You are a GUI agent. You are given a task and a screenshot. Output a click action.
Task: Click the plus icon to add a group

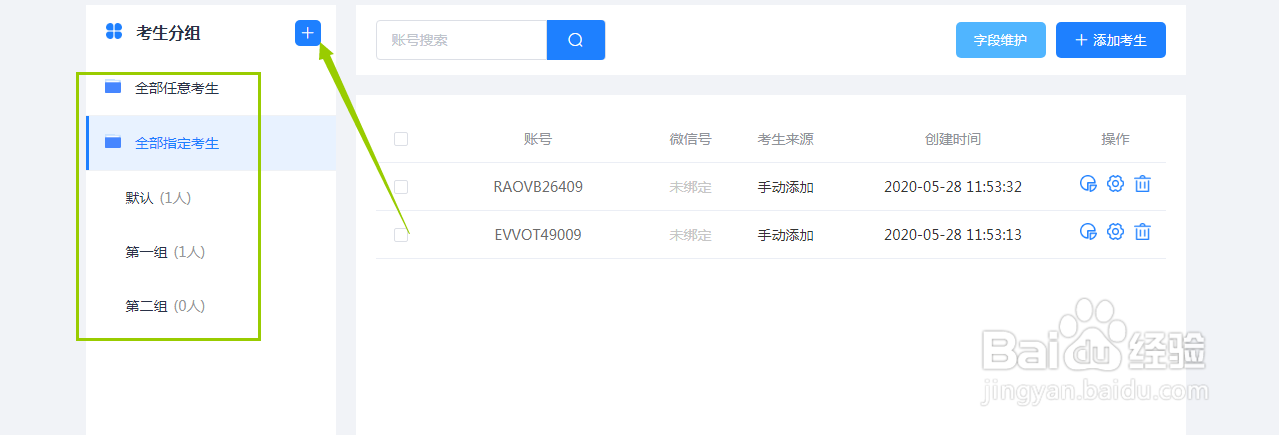point(308,33)
